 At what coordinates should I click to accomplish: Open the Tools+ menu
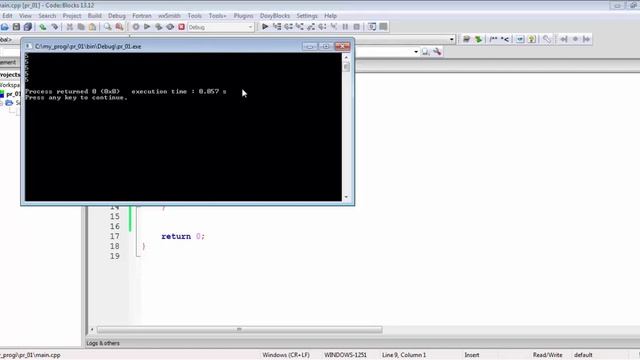click(x=218, y=16)
